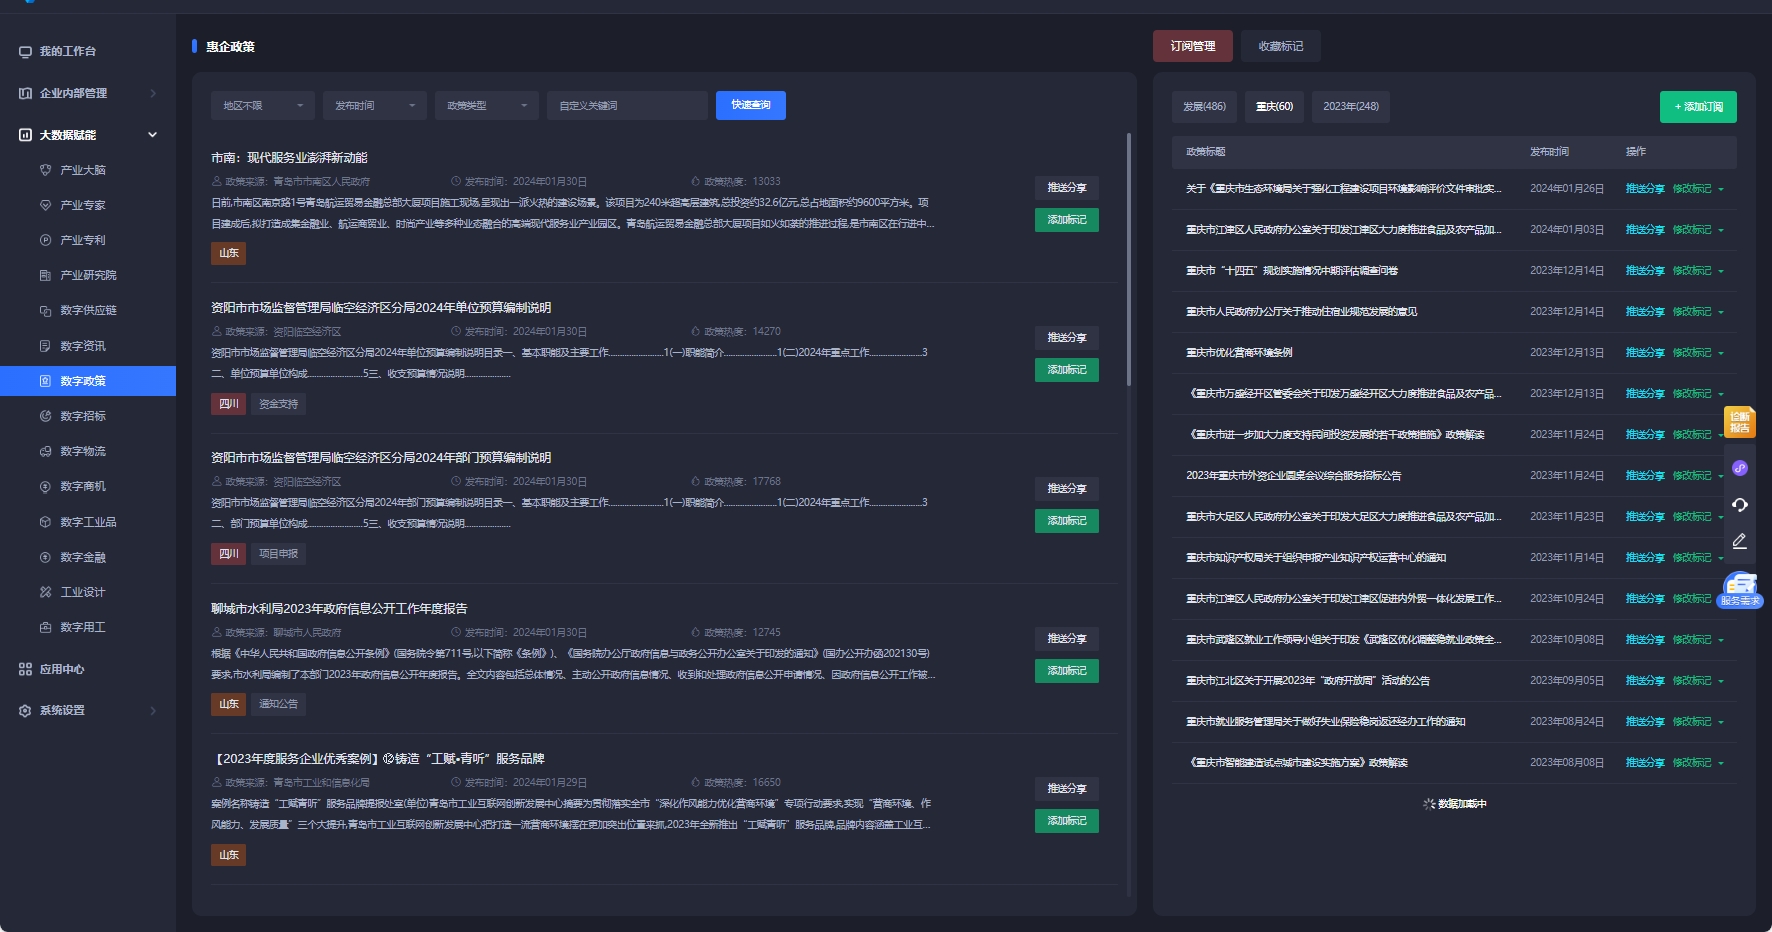The width and height of the screenshot is (1772, 932).
Task: Click the 数字用工 briefcase icon
Action: 45,627
